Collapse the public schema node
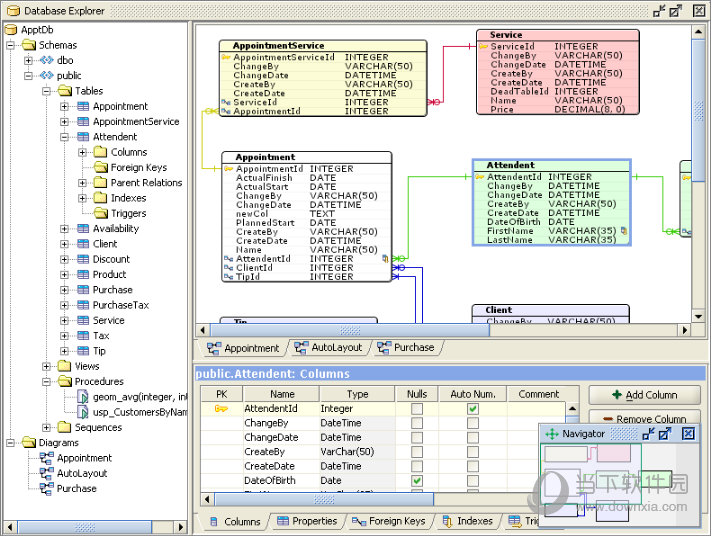Image resolution: width=712 pixels, height=536 pixels. point(29,75)
